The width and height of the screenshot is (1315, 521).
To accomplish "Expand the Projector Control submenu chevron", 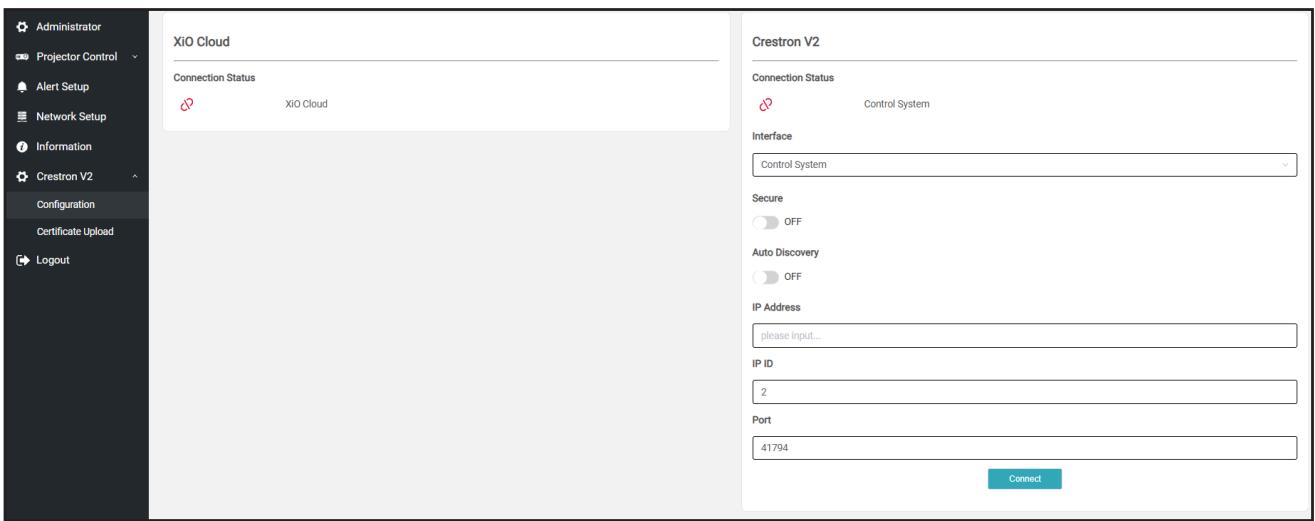I will (x=135, y=56).
